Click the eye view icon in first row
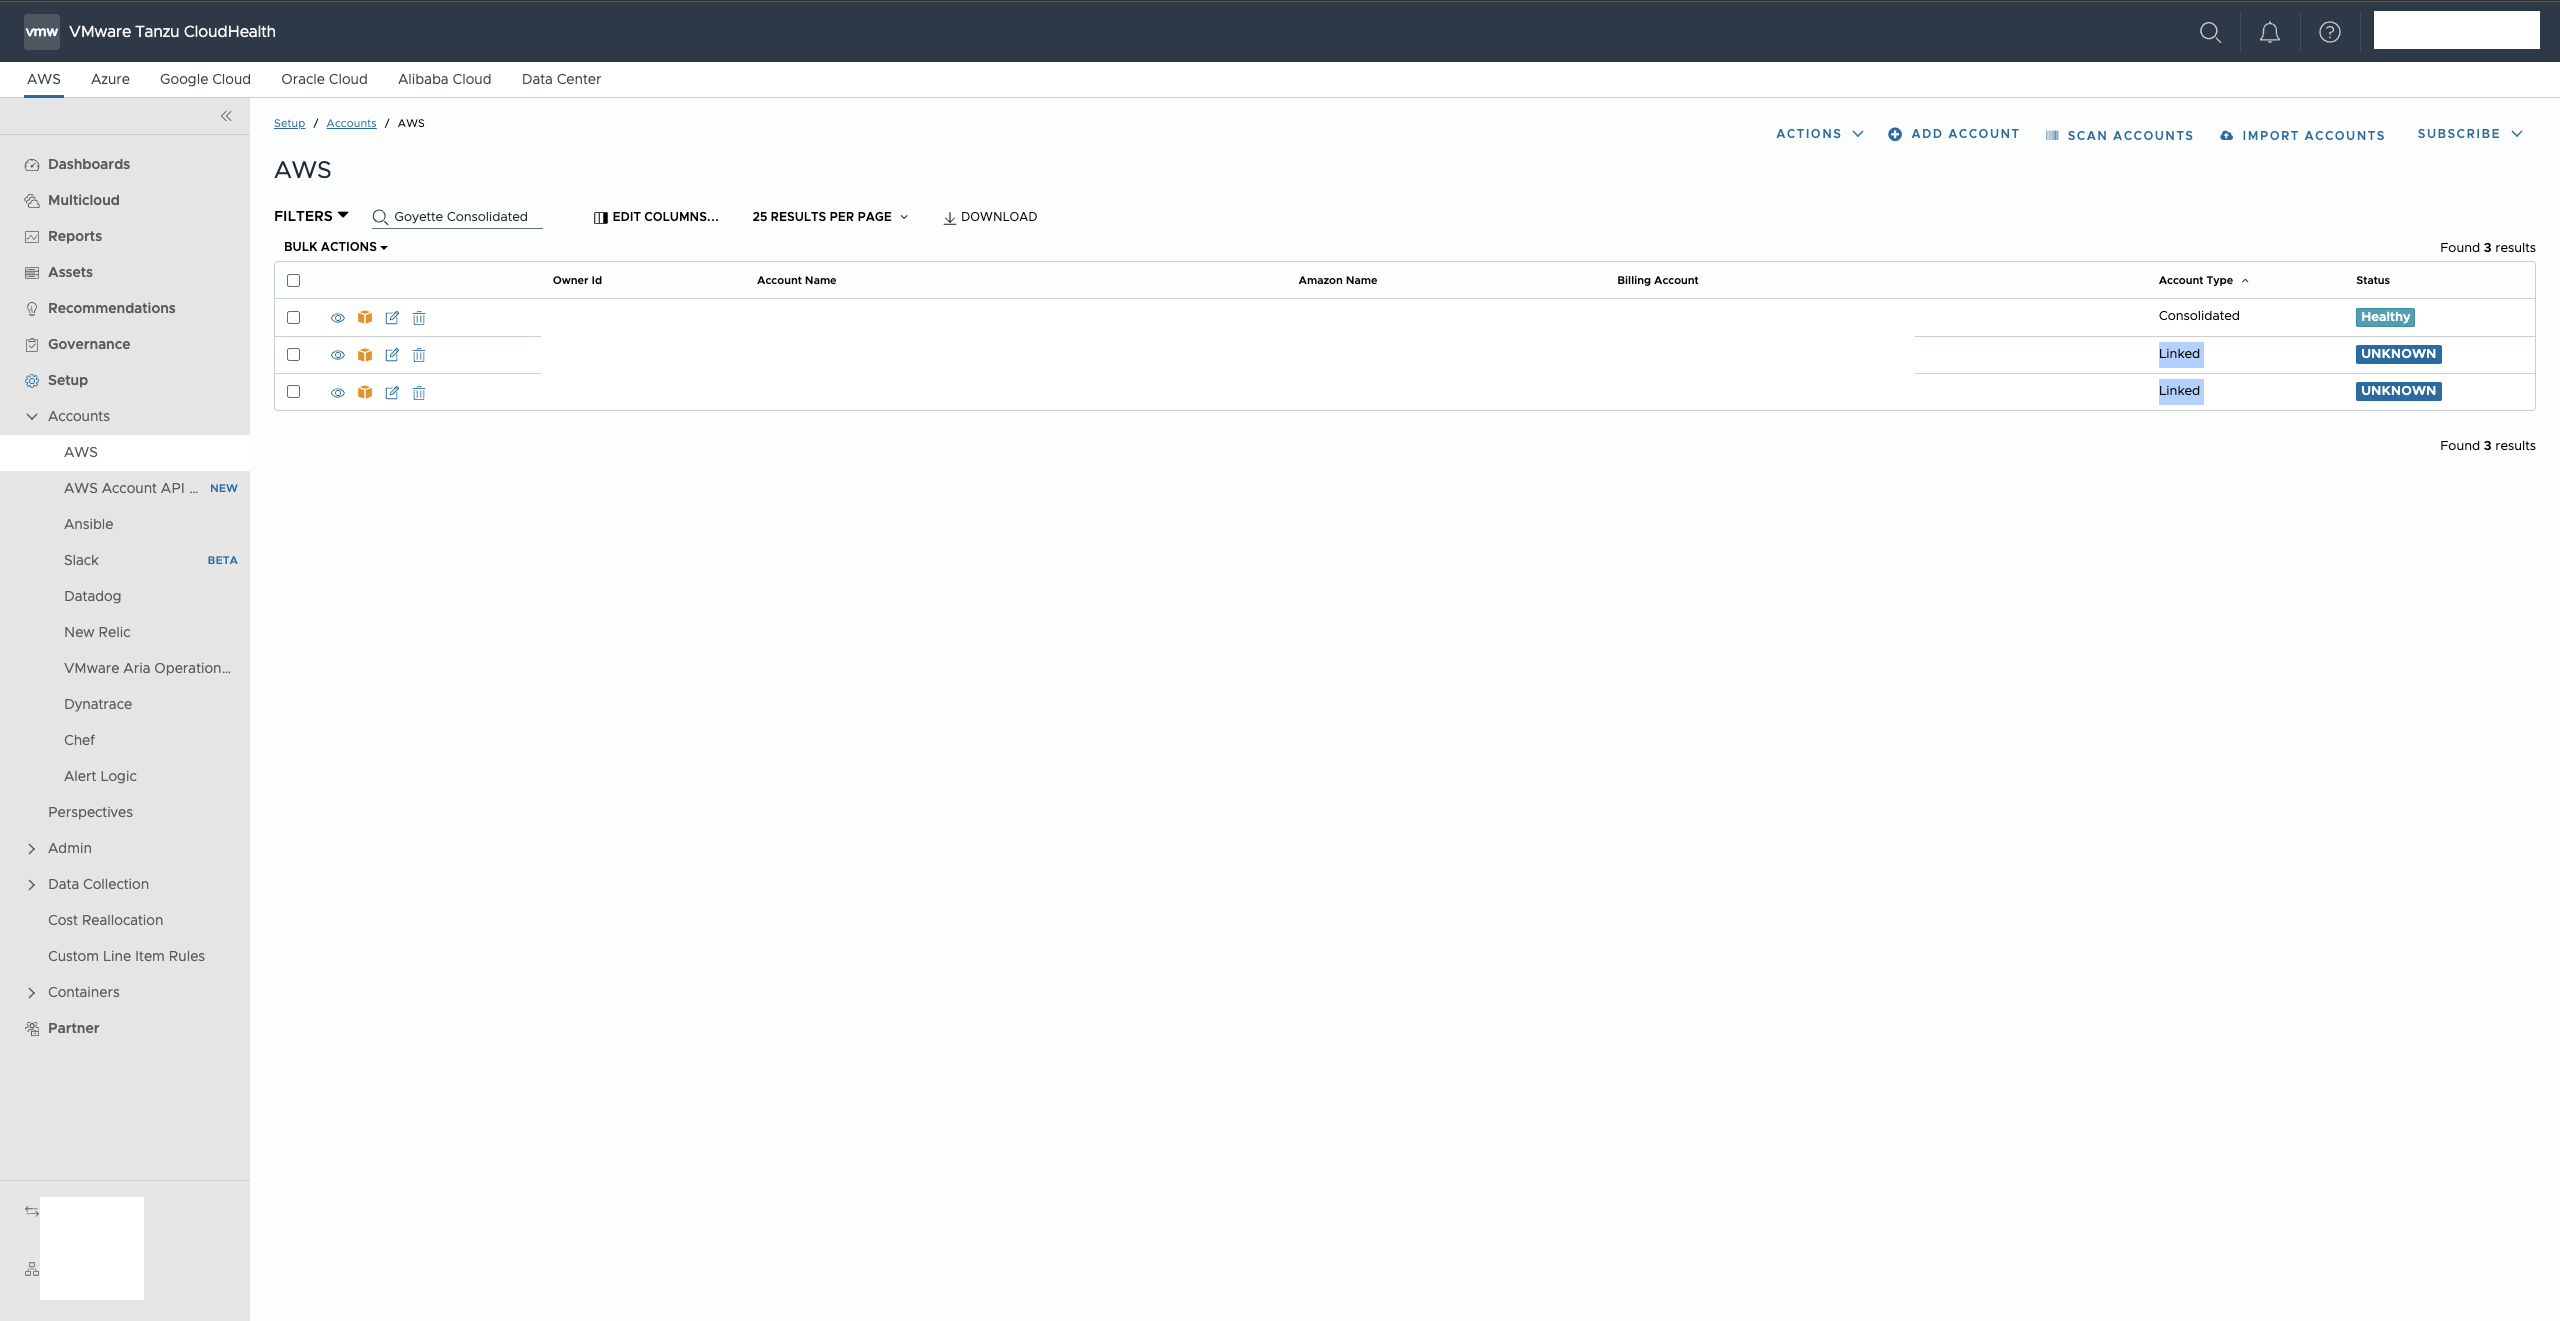2560x1321 pixels. pyautogui.click(x=338, y=318)
